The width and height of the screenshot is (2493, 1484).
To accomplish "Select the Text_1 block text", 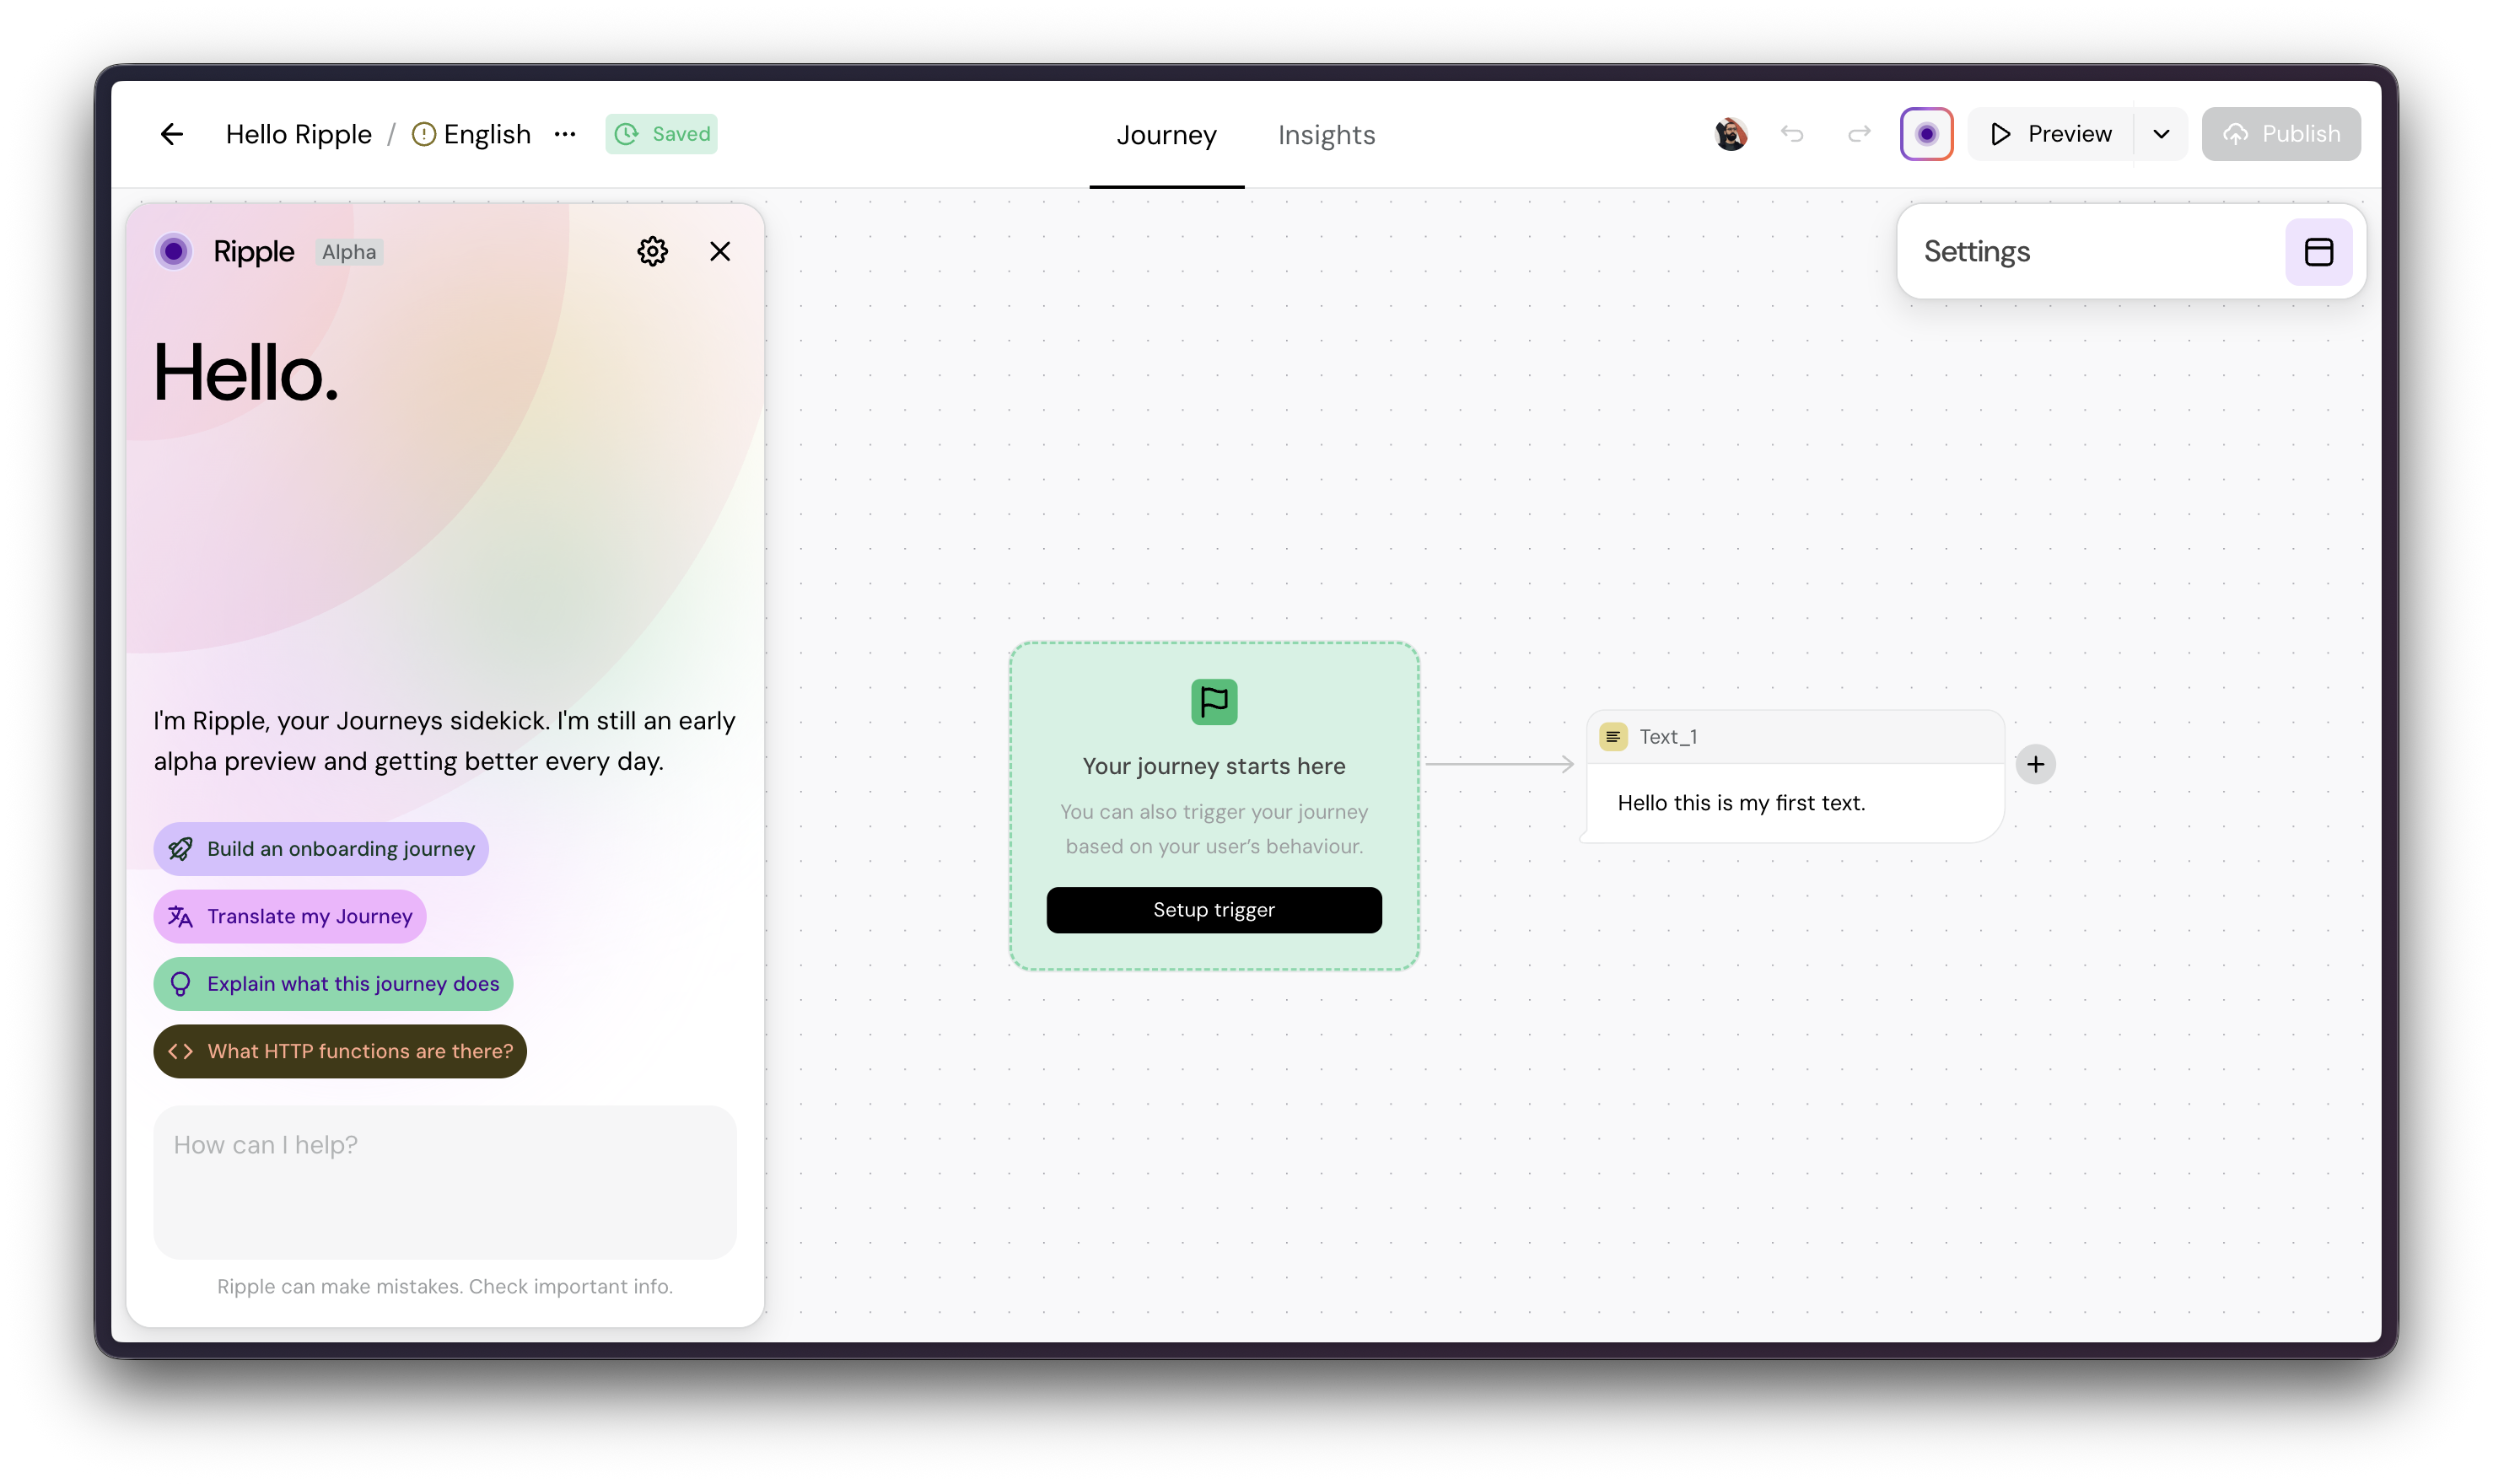I will click(1741, 803).
